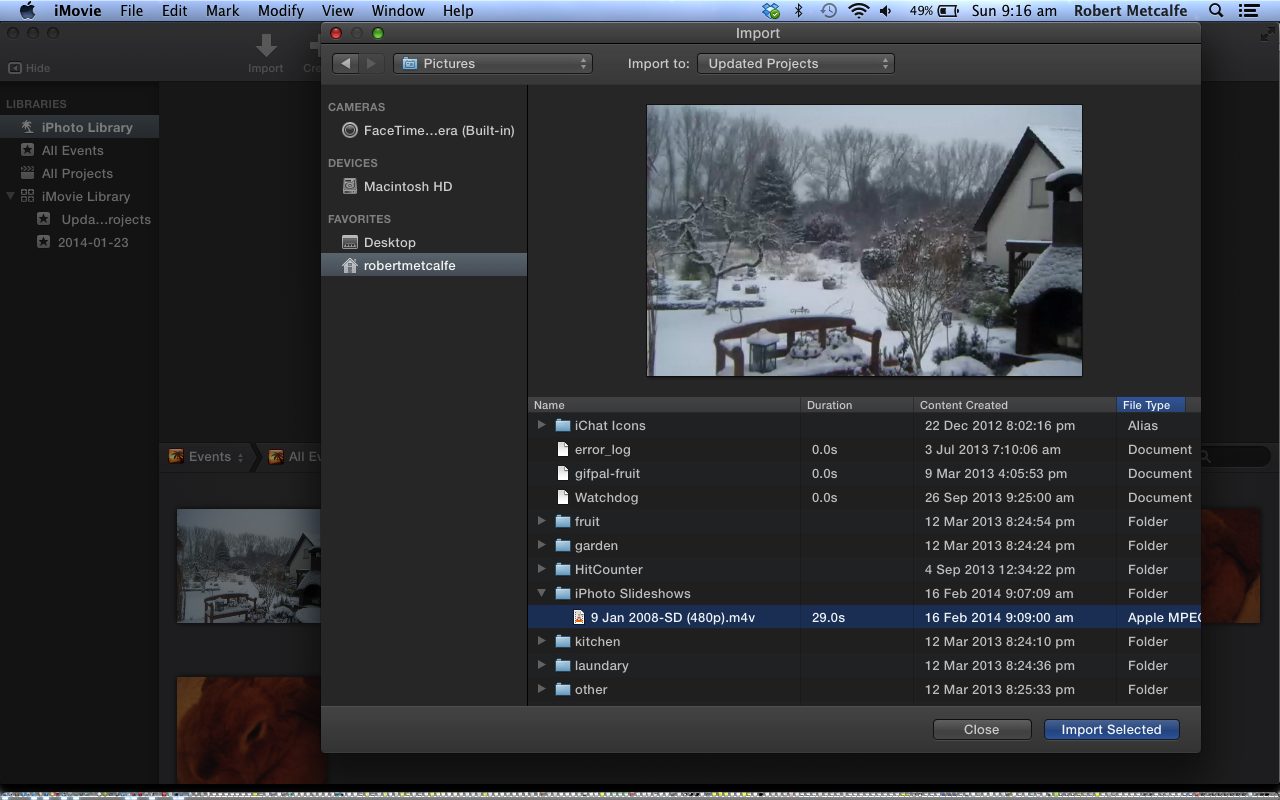Click the garden folder icon
The width and height of the screenshot is (1280, 800).
pos(562,545)
